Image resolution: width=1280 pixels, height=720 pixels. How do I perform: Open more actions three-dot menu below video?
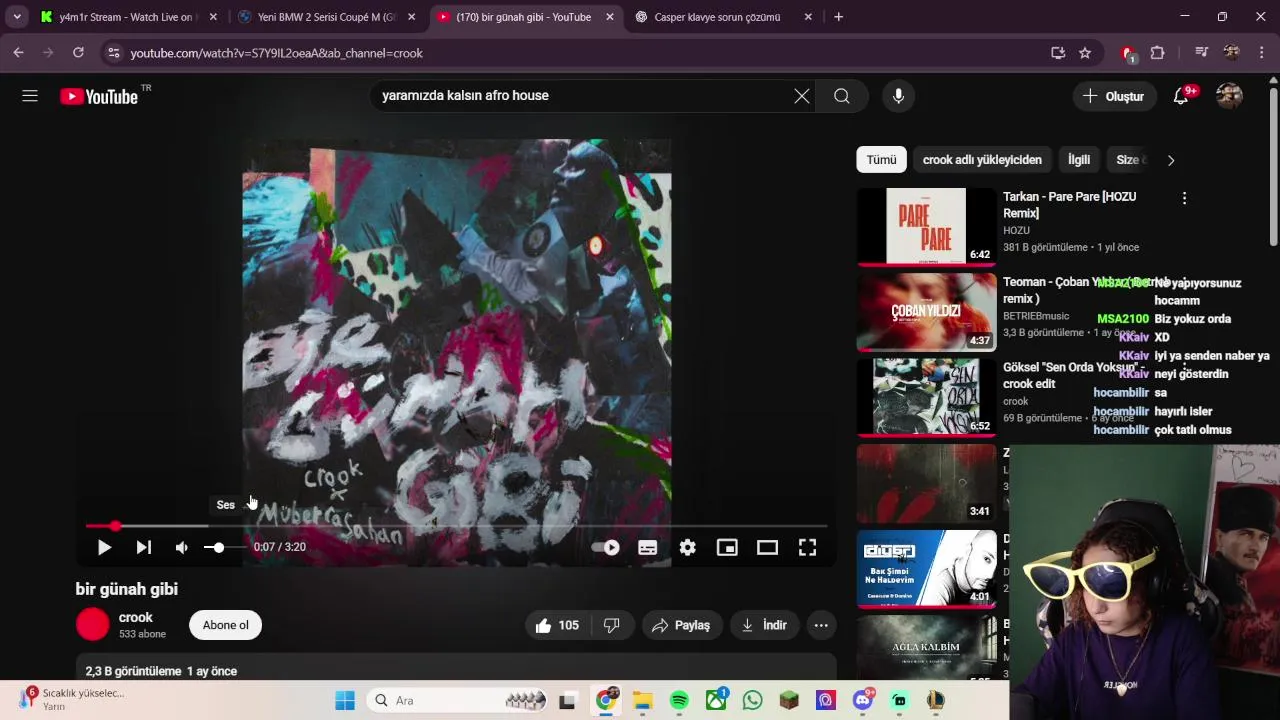821,625
